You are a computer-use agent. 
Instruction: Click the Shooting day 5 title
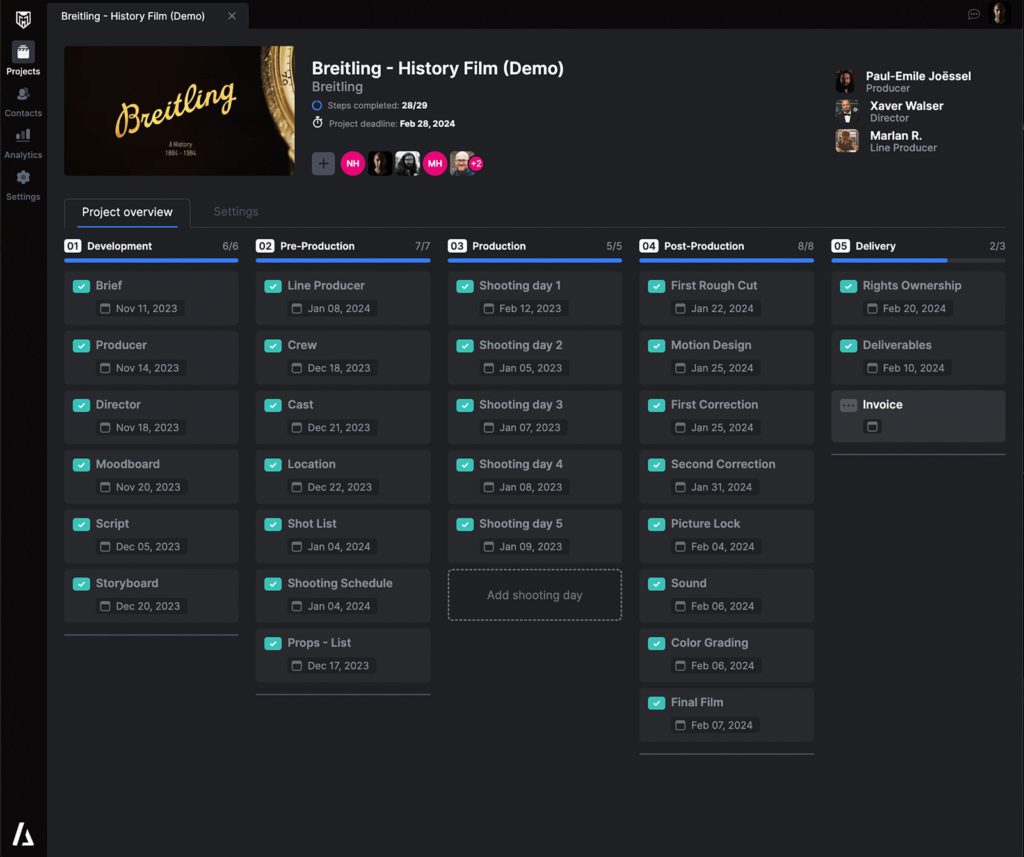pos(520,524)
